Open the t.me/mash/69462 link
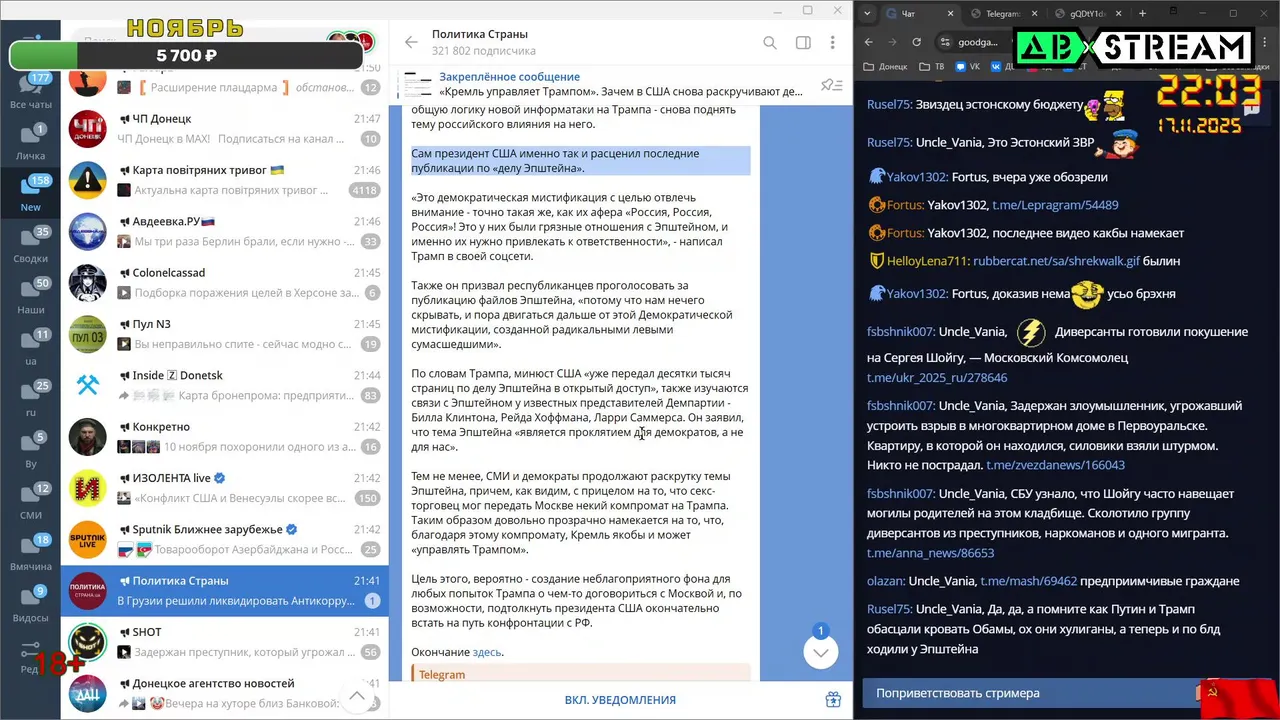 [x=1028, y=581]
